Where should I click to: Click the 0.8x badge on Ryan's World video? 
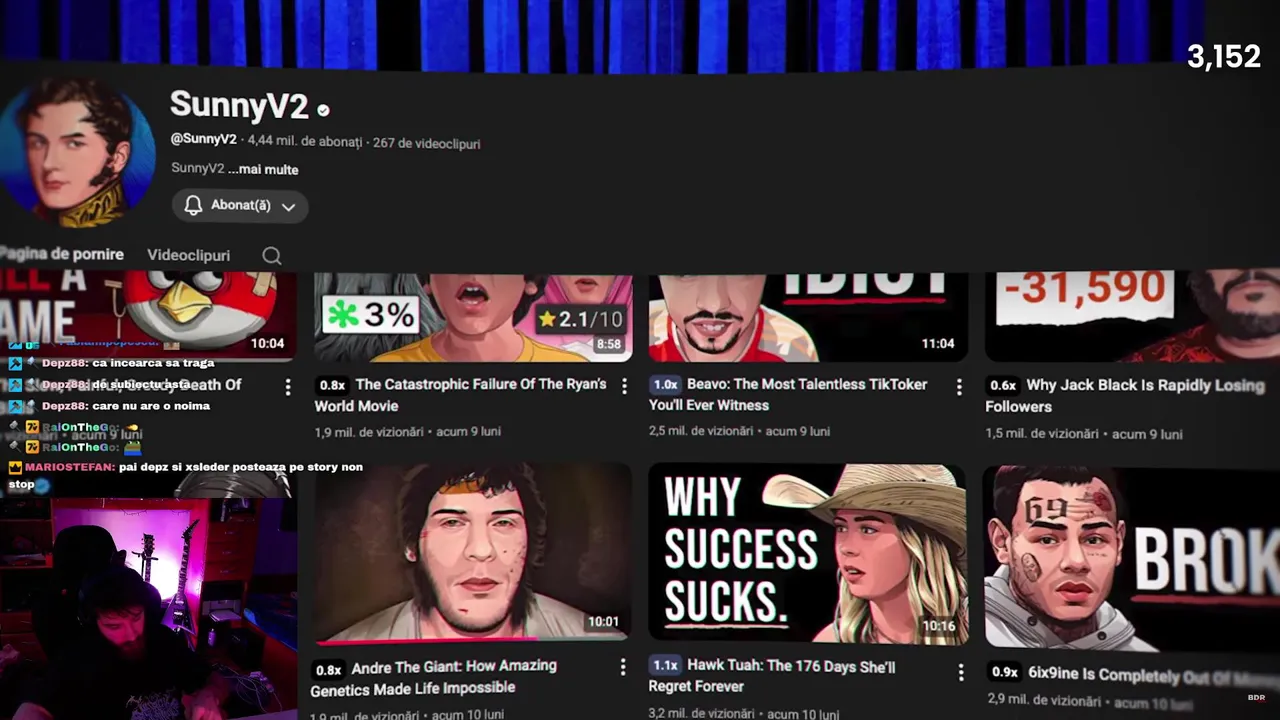pos(332,385)
